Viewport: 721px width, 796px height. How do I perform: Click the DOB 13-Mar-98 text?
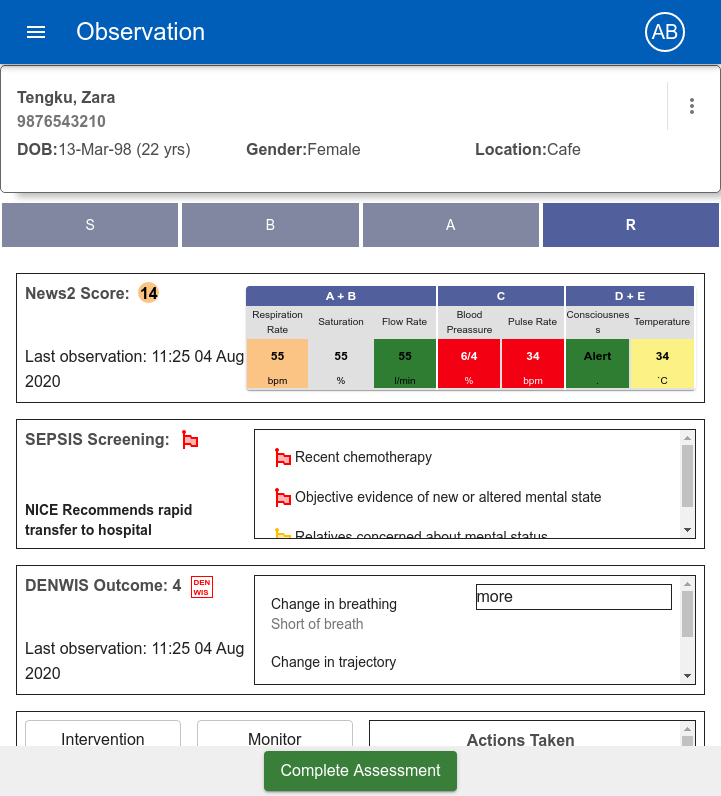104,150
